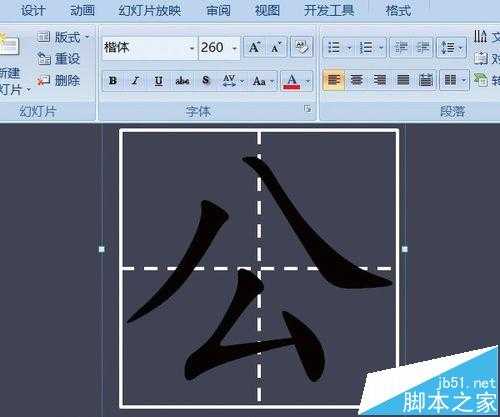Toggle underline formatting
The width and height of the screenshot is (500, 417).
[159, 80]
